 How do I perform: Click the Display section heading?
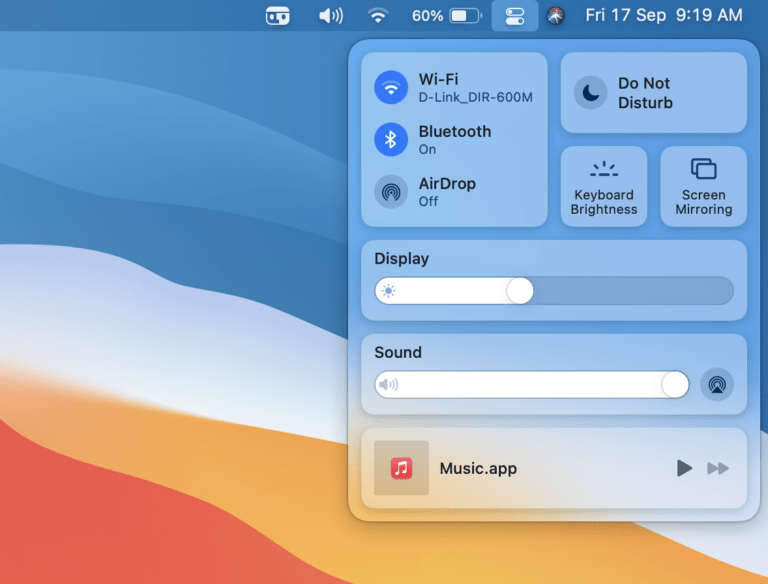pos(402,258)
